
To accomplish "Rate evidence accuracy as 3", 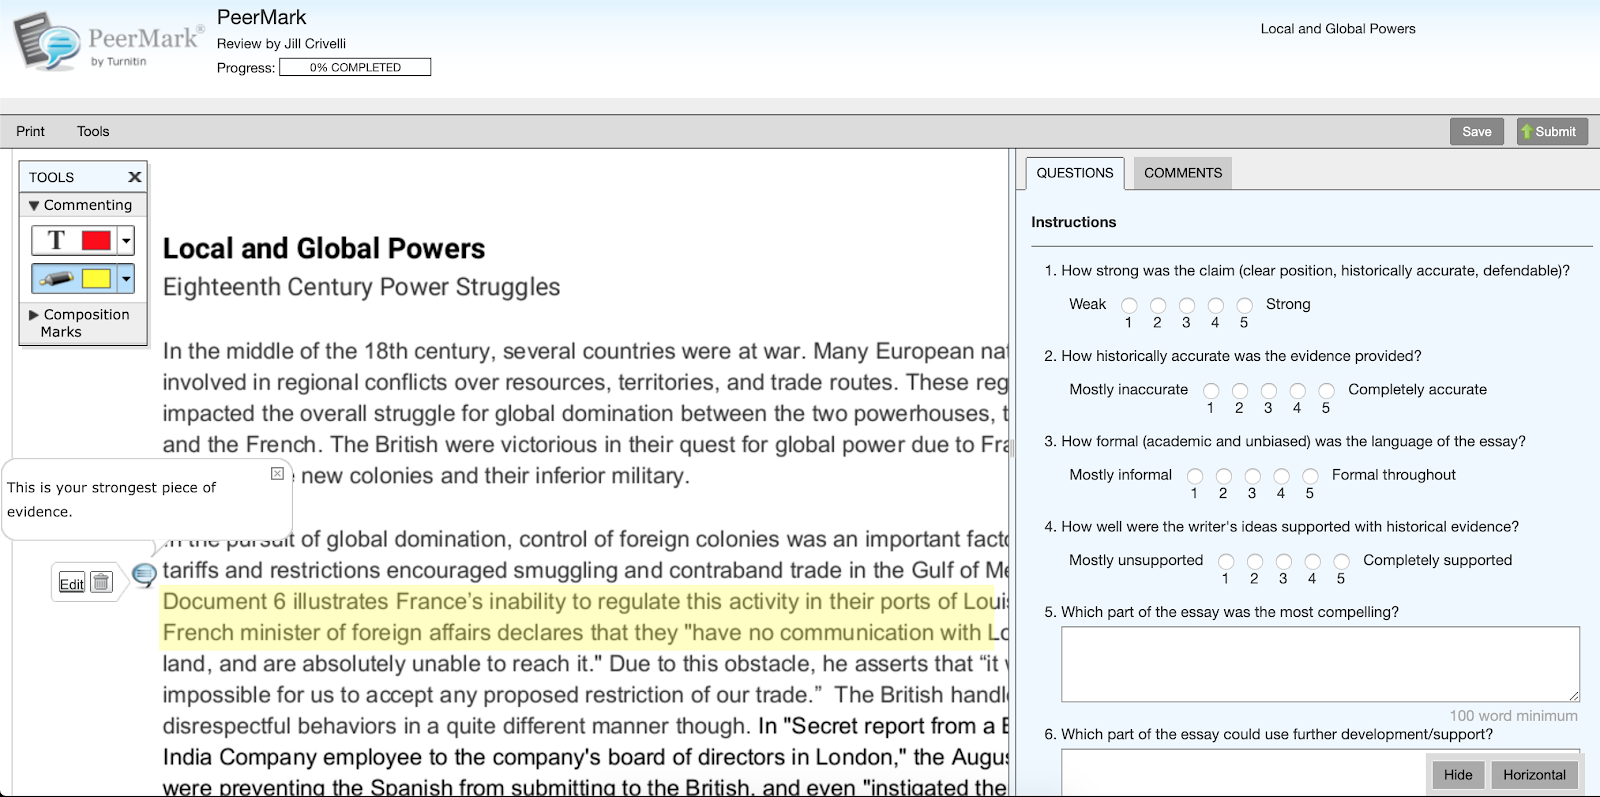I will tap(1269, 391).
